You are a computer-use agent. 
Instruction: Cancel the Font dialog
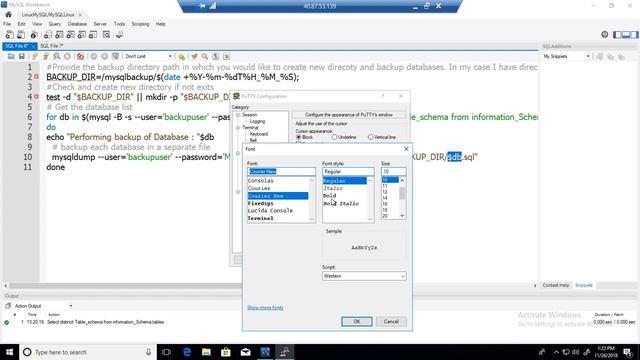click(391, 322)
